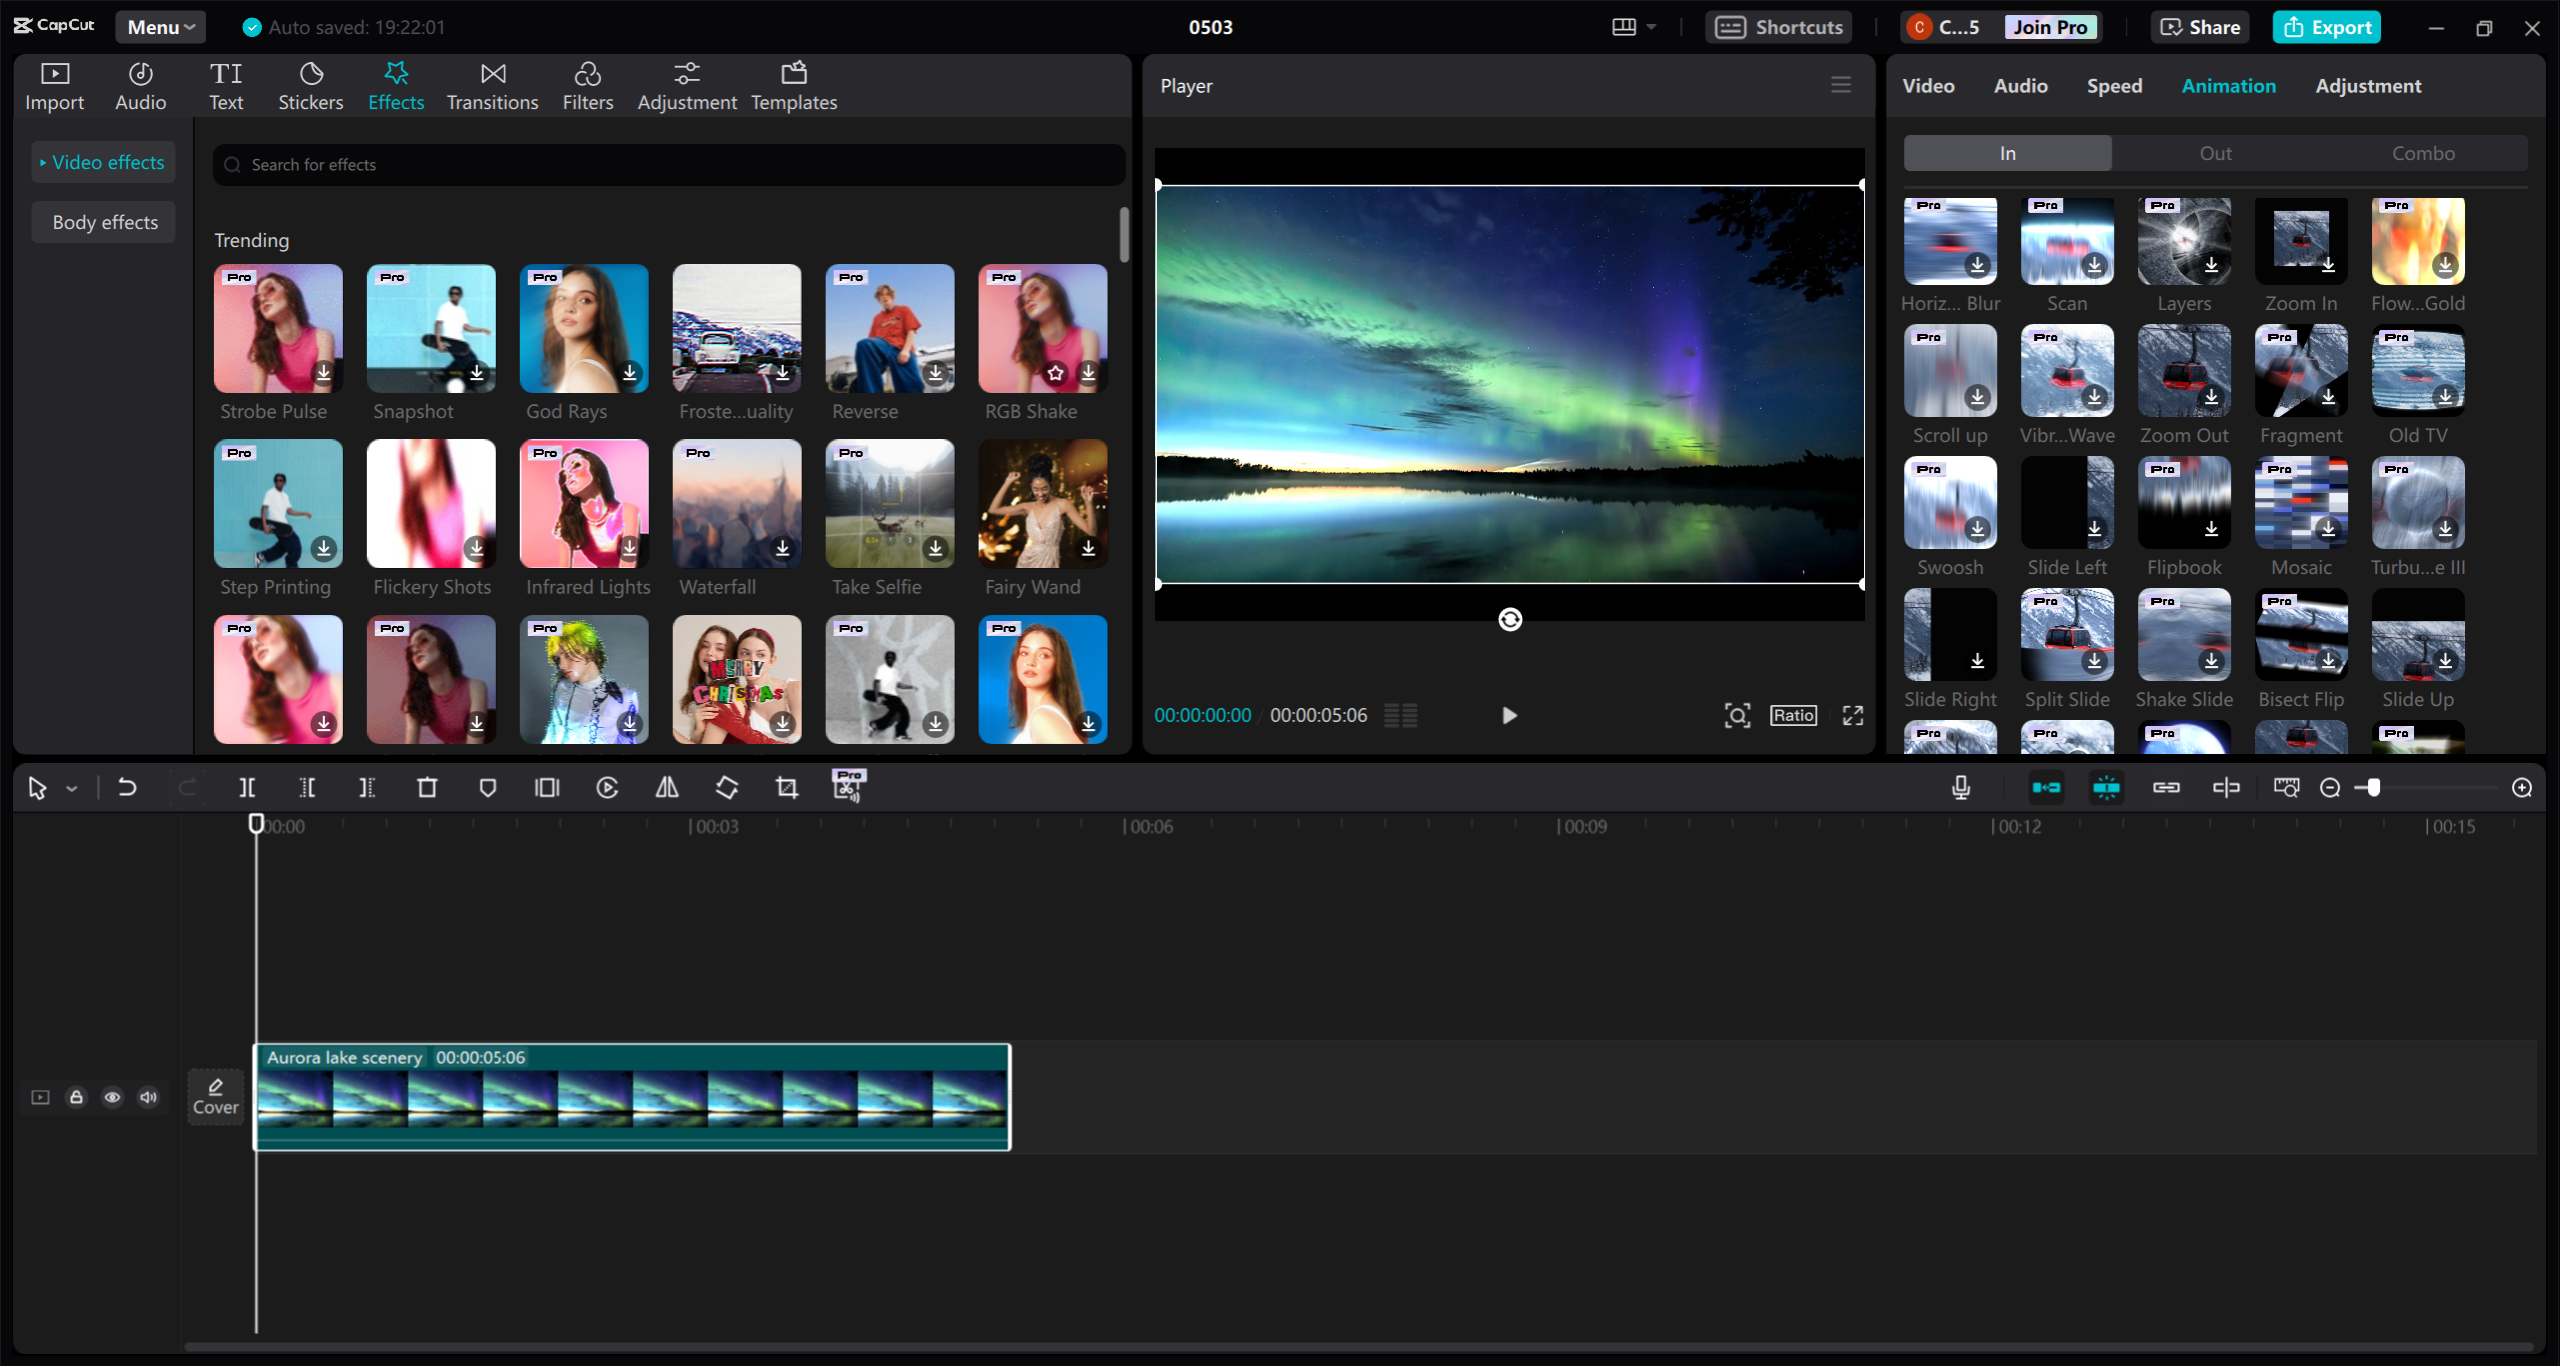Click the Join Pro button

(x=2049, y=25)
